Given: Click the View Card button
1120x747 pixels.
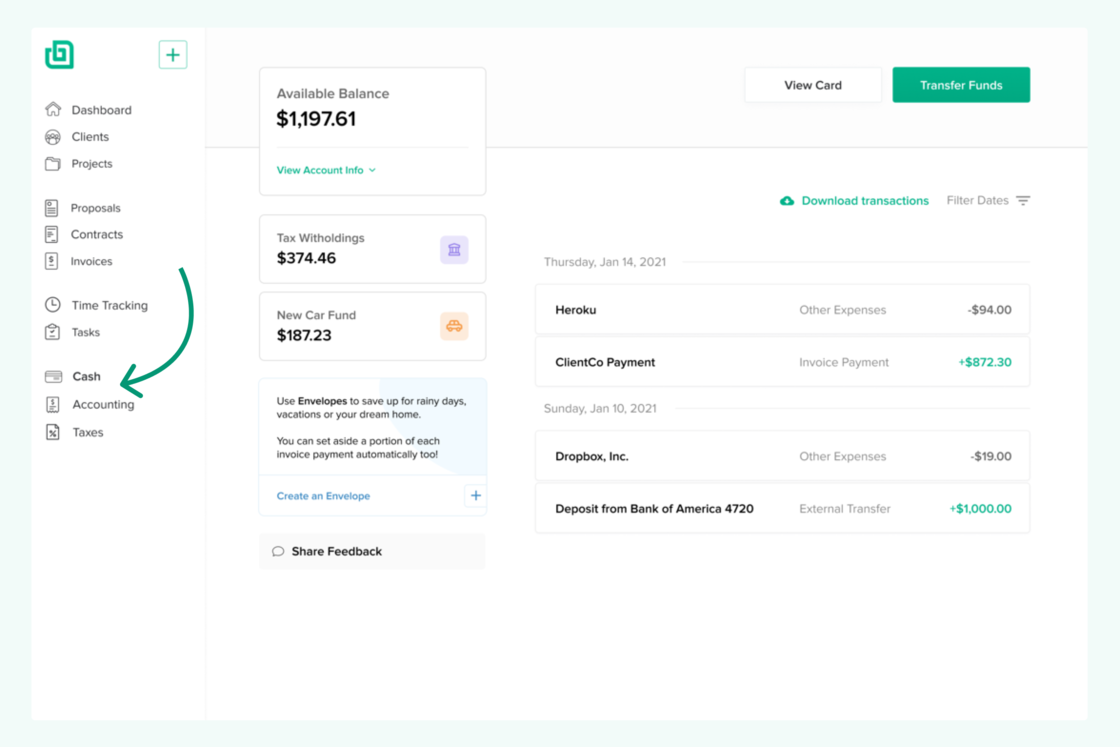Looking at the screenshot, I should 813,85.
